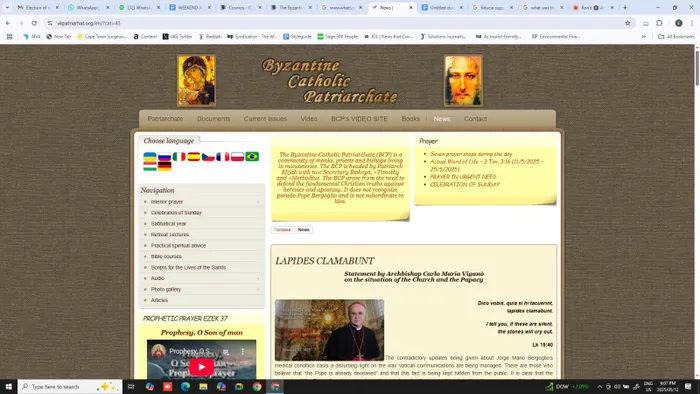Play the Prophesy O Son video
700x394 pixels.
(201, 367)
